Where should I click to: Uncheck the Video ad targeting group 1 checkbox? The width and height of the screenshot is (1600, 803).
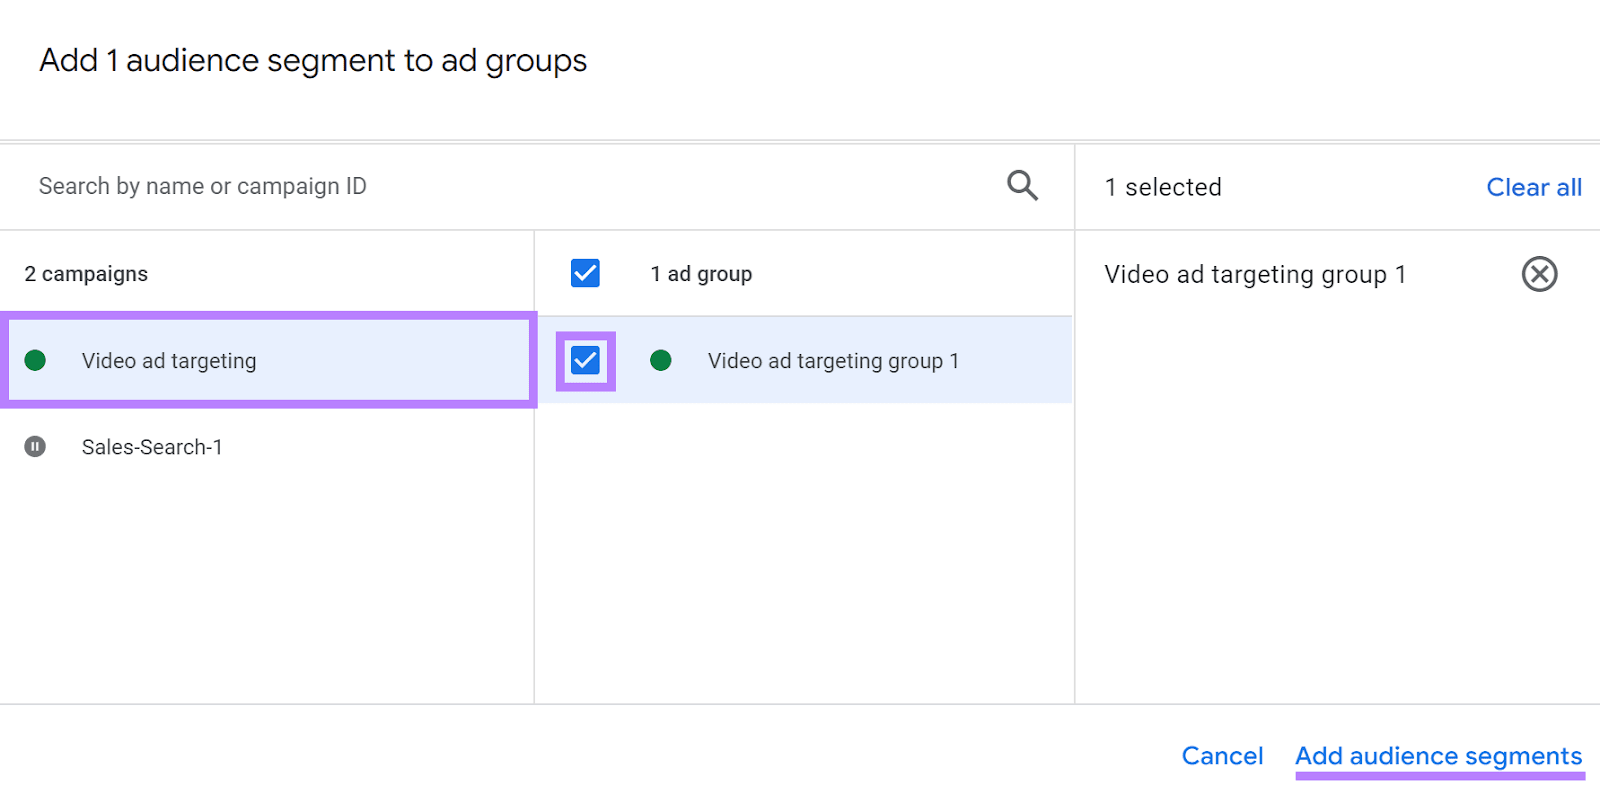coord(585,360)
